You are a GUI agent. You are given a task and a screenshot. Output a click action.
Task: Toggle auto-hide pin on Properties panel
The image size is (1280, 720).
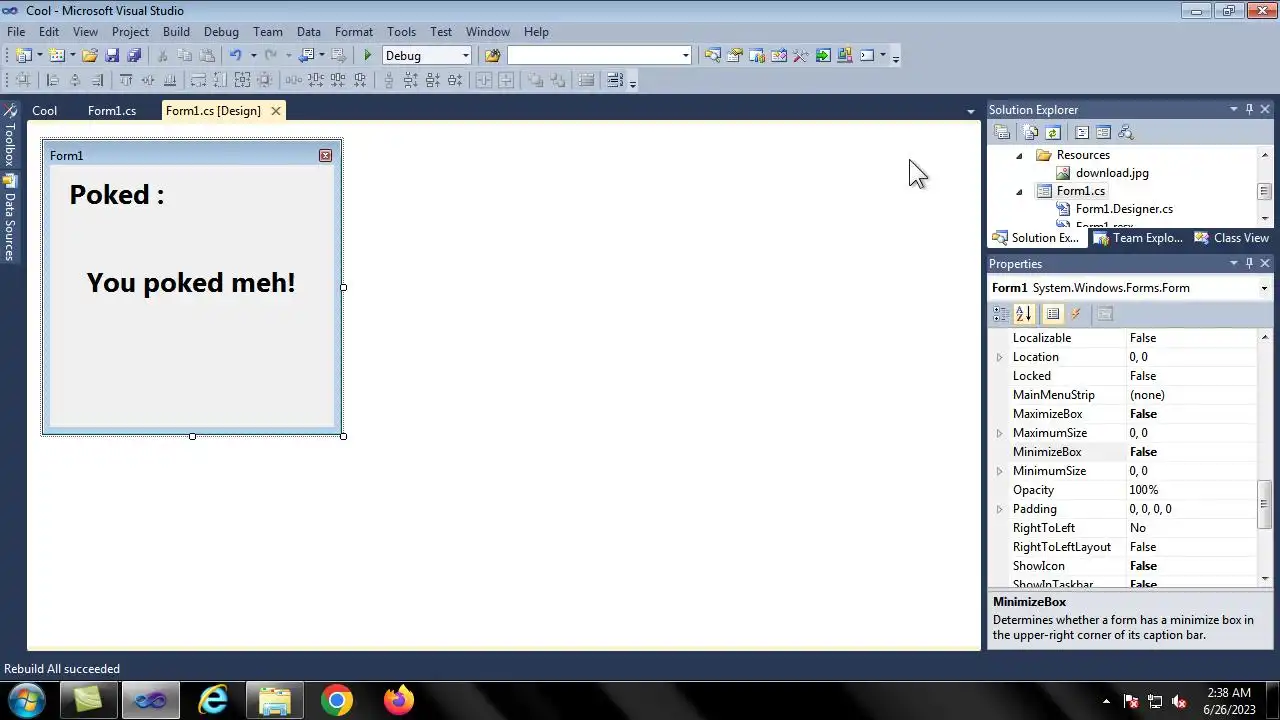(x=1249, y=264)
